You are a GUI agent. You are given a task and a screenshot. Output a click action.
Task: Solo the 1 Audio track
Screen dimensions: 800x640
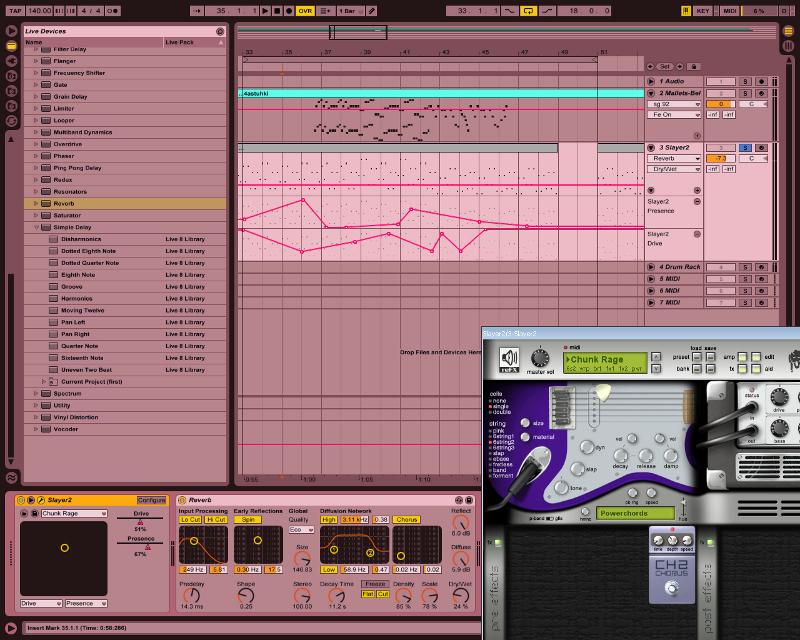(745, 81)
